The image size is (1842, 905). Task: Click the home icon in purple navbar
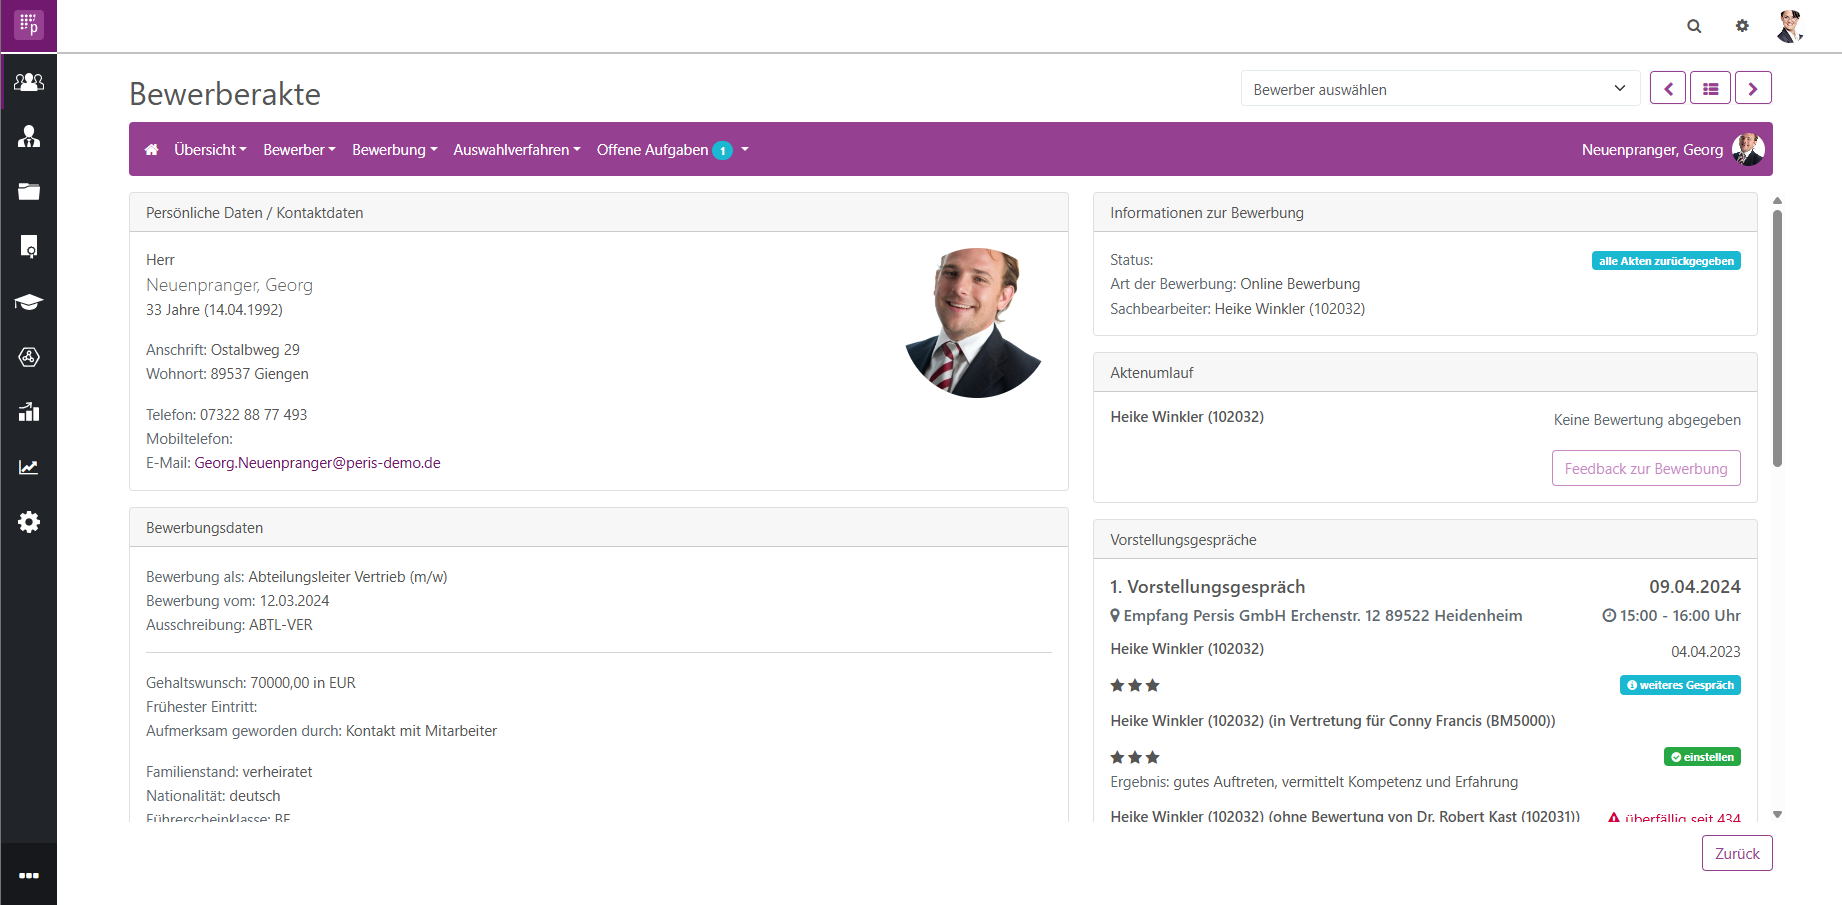coord(151,150)
